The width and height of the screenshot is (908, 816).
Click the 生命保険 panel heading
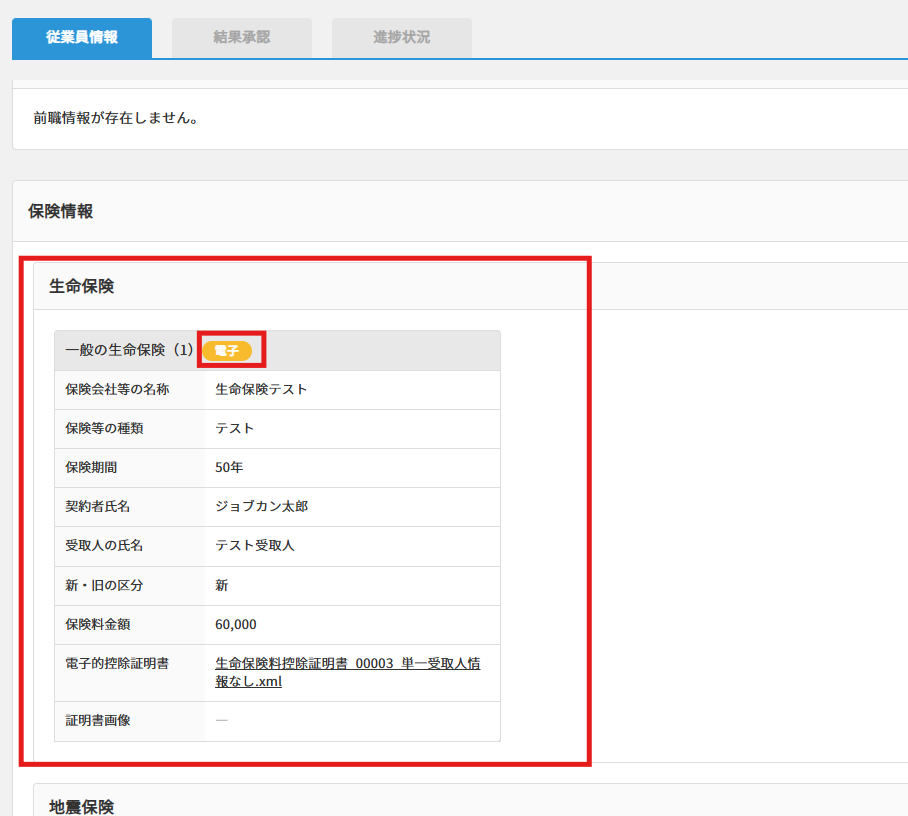[82, 286]
